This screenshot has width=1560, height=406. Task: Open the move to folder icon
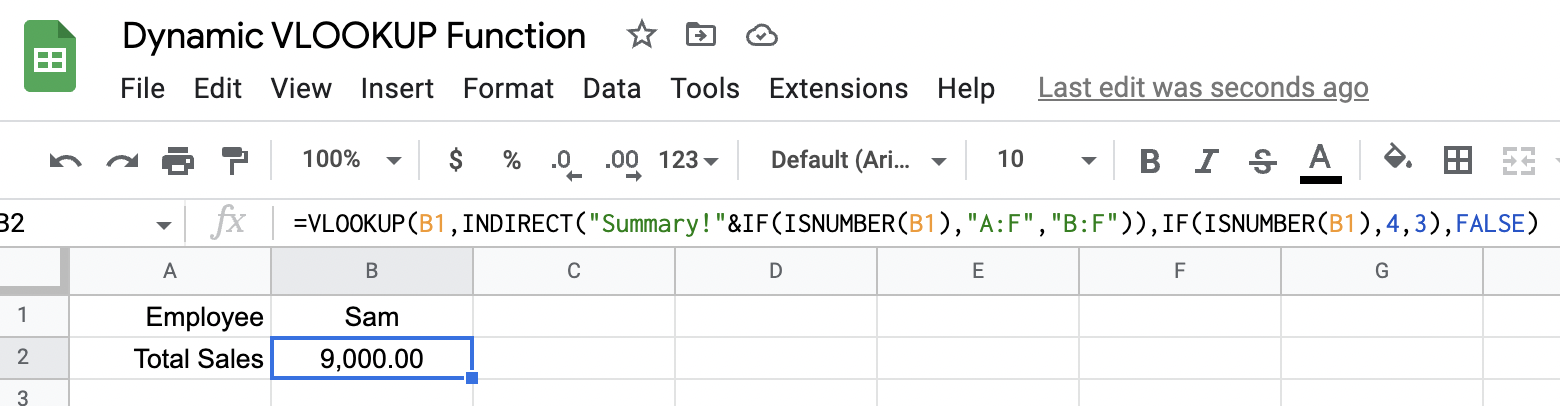pos(701,36)
